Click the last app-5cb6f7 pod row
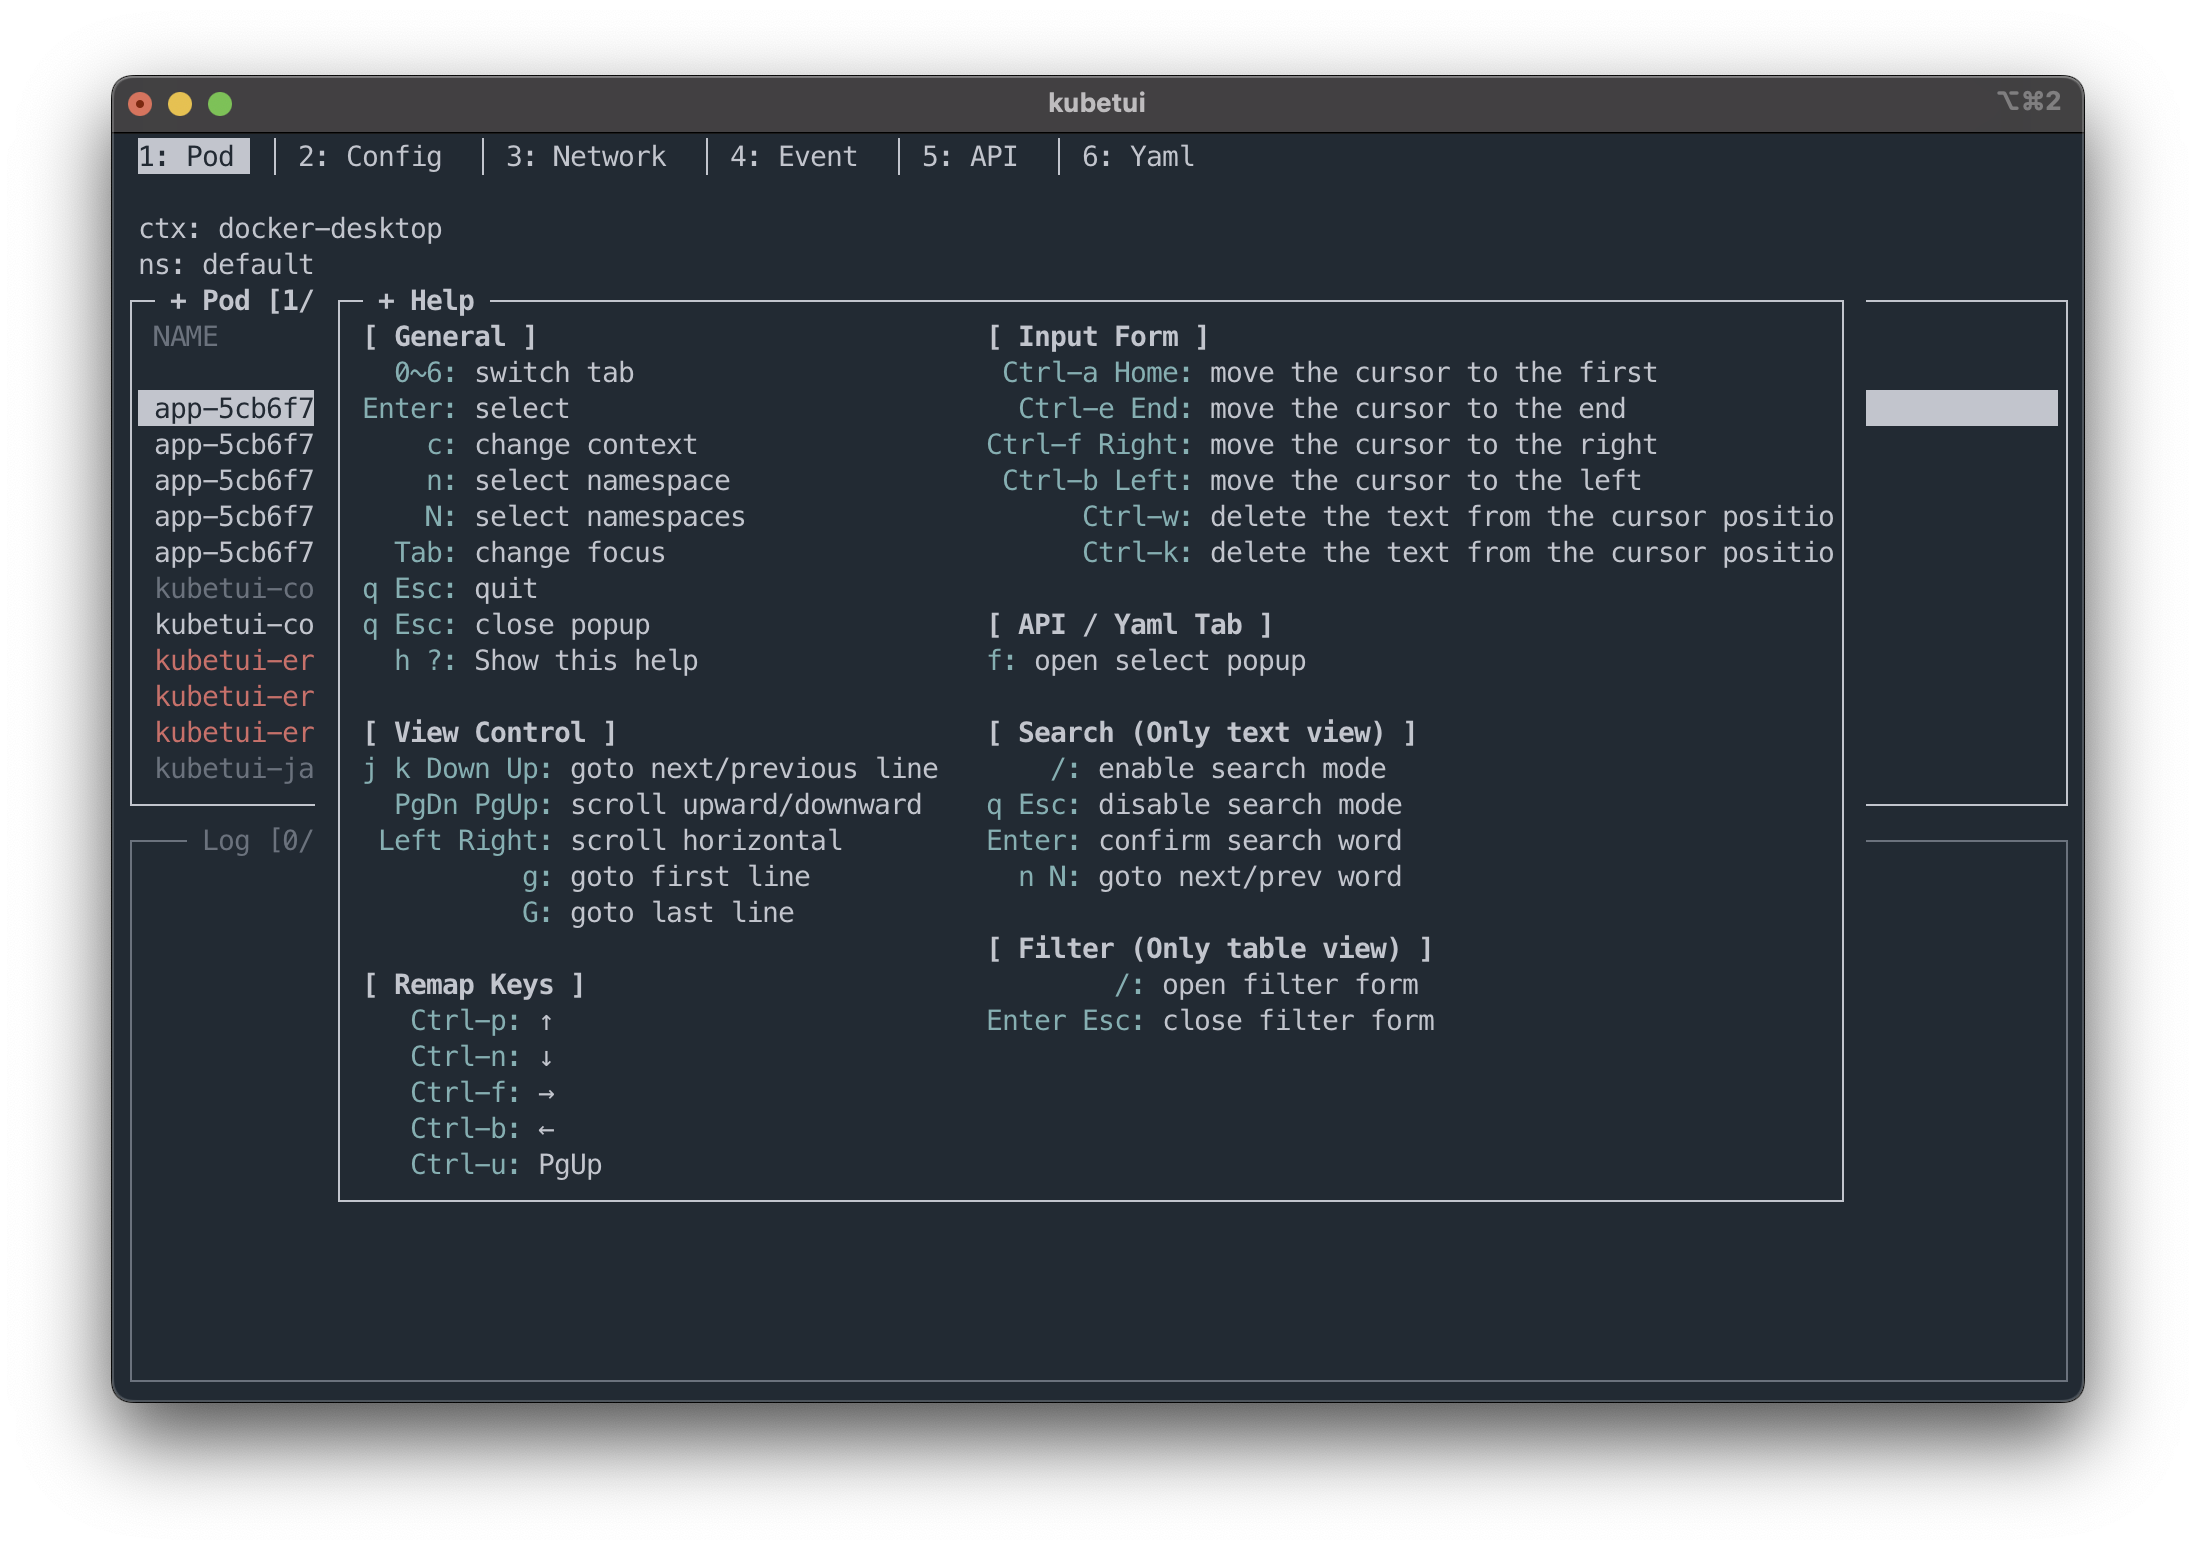 point(233,553)
